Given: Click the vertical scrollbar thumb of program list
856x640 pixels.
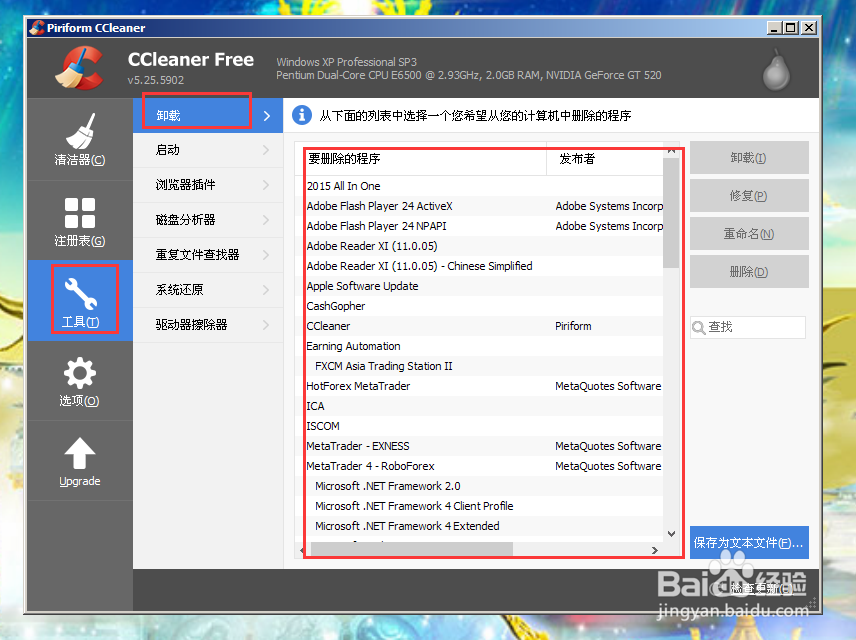Looking at the screenshot, I should click(x=671, y=213).
